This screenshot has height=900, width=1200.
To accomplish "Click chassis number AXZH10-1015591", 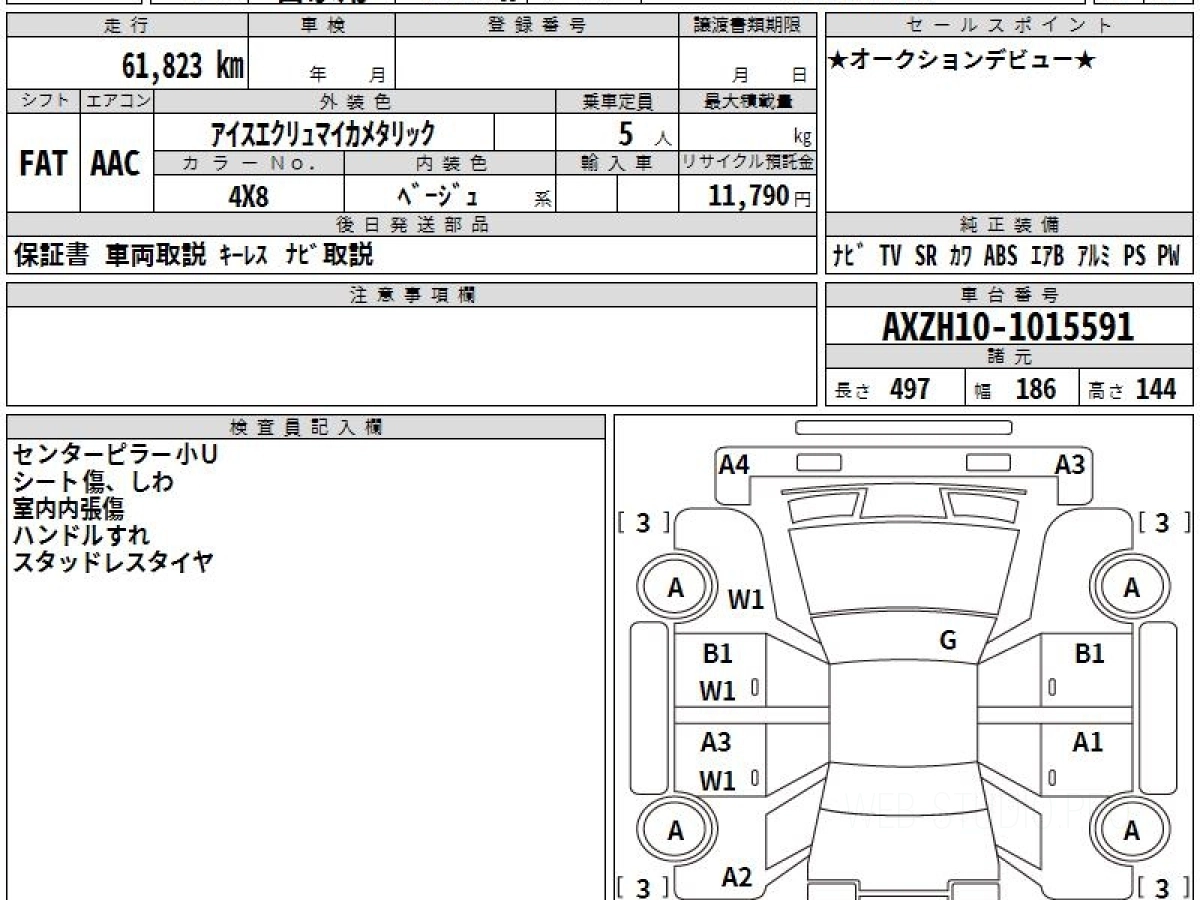I will point(1008,326).
